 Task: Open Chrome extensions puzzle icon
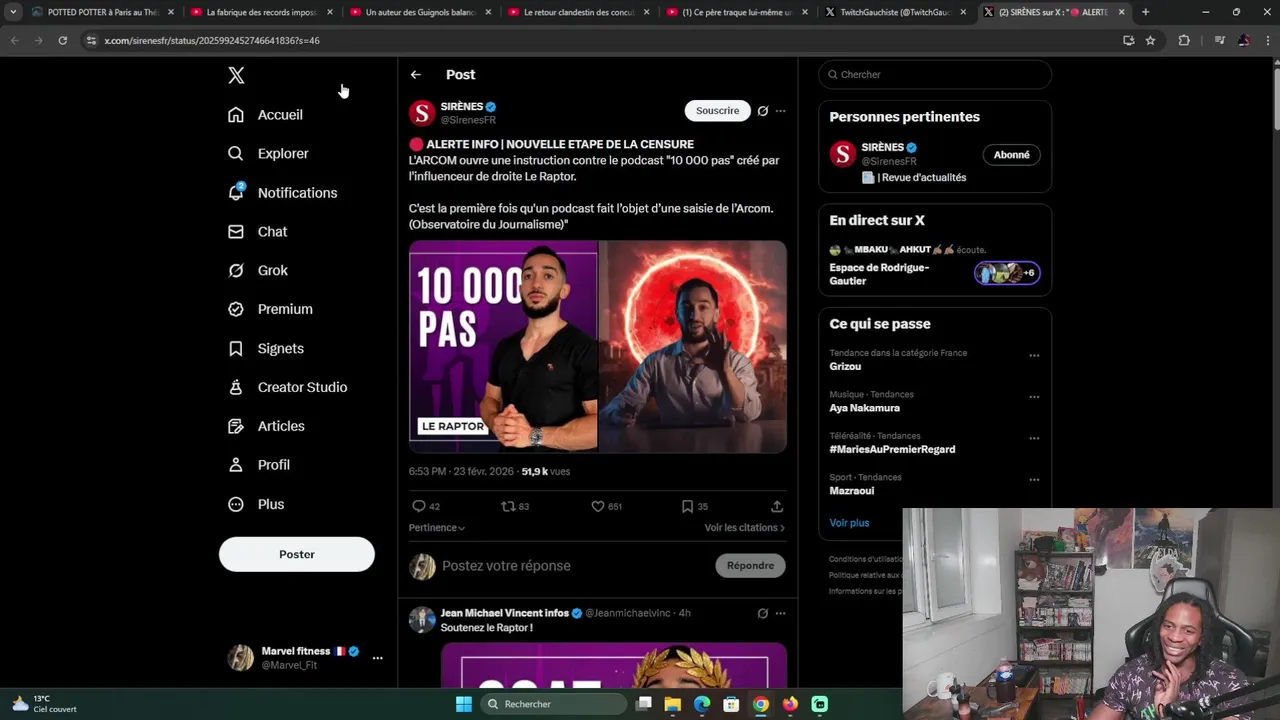click(x=1184, y=41)
